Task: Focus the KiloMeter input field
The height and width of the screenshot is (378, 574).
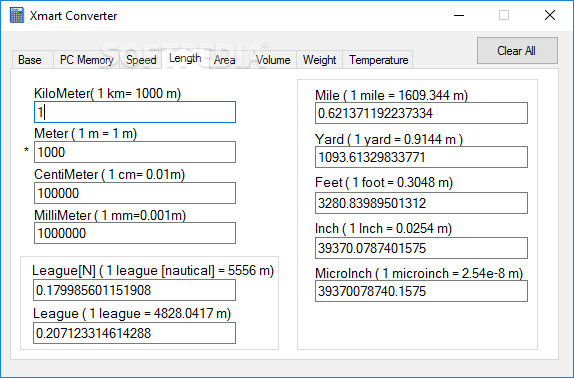Action: pyautogui.click(x=135, y=112)
